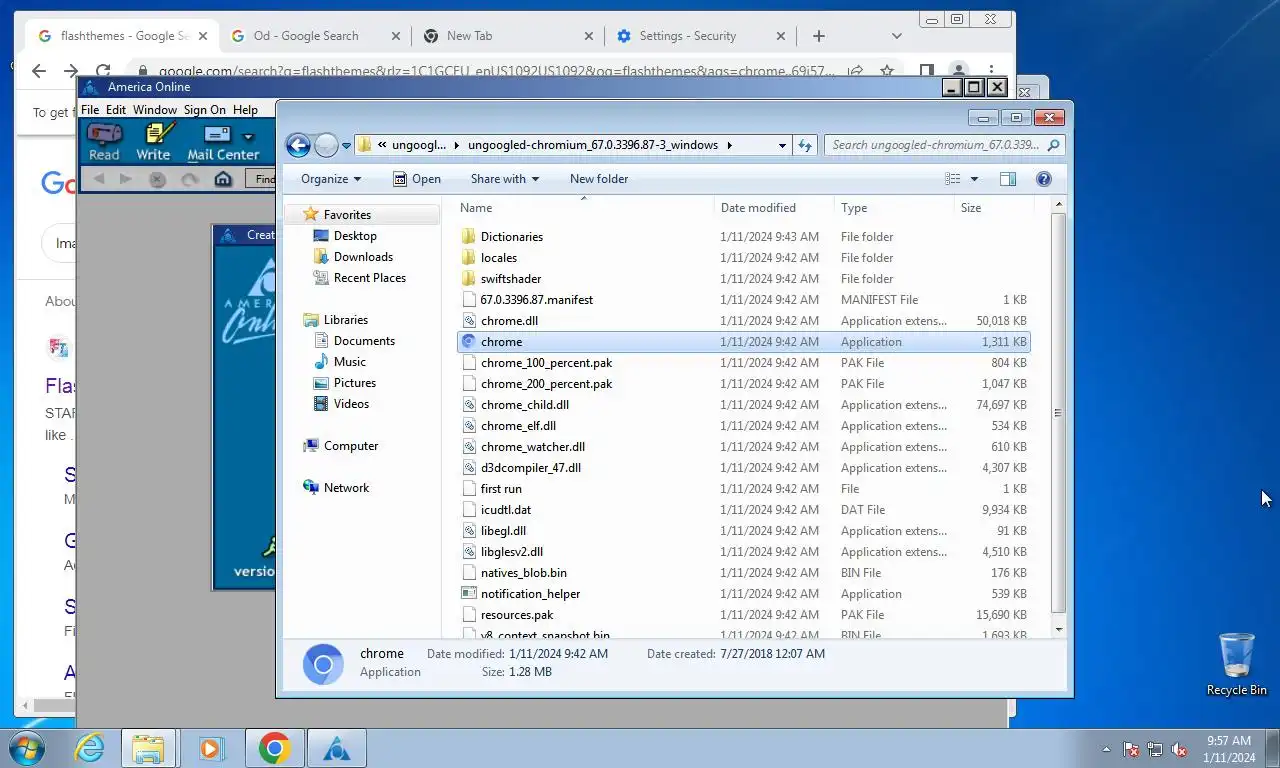Click the AOL Write mail icon
Image resolution: width=1280 pixels, height=768 pixels.
[x=153, y=141]
